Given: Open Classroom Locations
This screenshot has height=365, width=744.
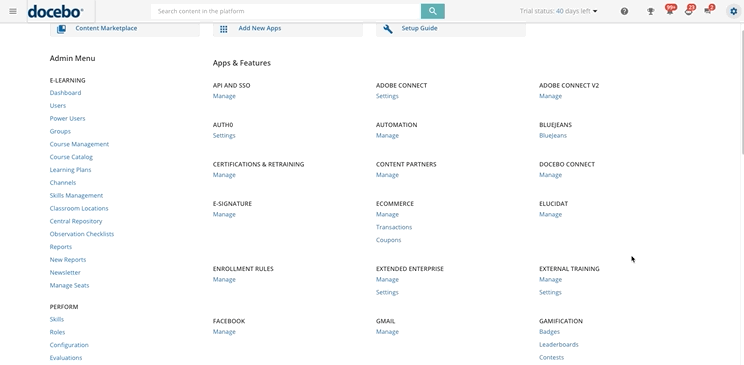Looking at the screenshot, I should click(x=79, y=208).
